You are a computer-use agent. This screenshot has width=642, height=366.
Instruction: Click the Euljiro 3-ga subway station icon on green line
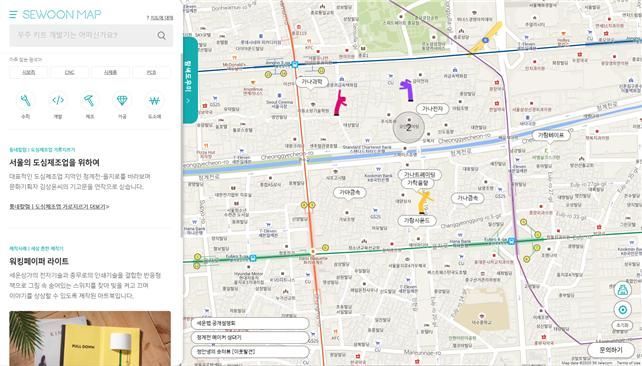[253, 258]
